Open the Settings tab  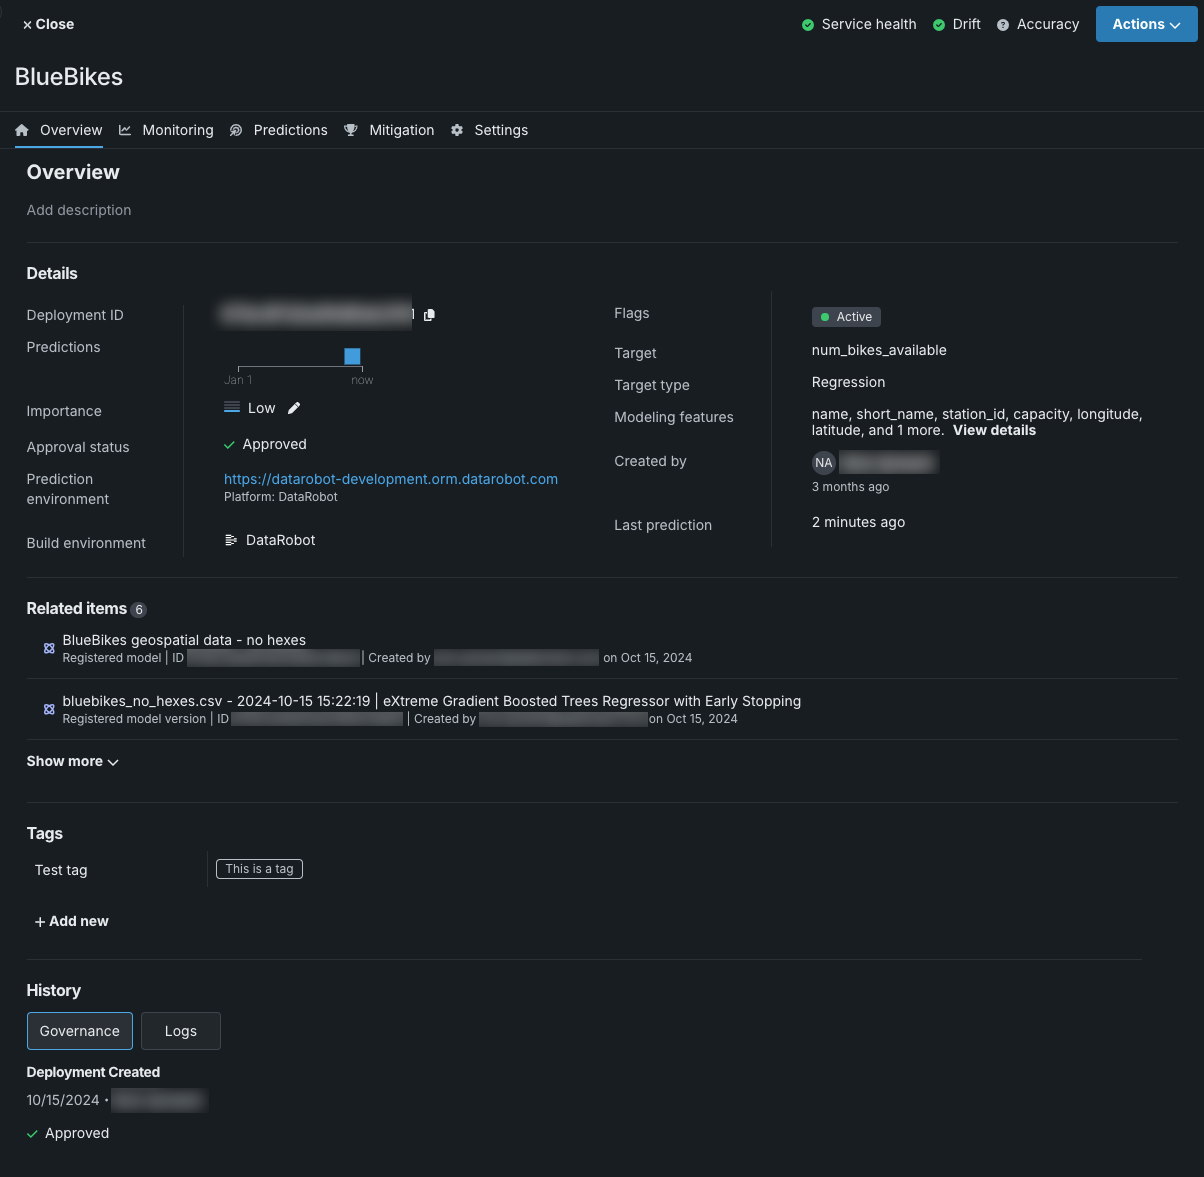[x=490, y=130]
